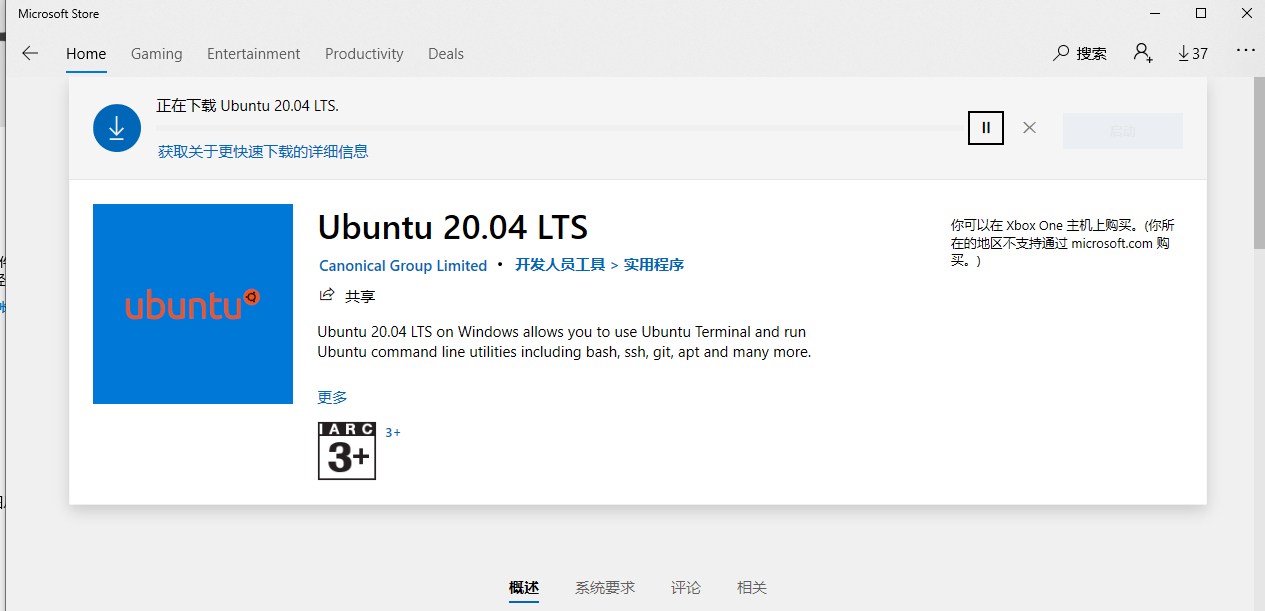Click the vertical scrollbar thumb
This screenshot has height=611, width=1265.
[1259, 164]
